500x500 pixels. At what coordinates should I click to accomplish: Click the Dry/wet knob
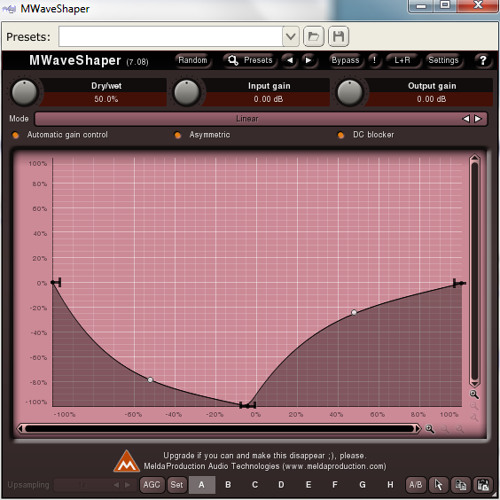24,92
